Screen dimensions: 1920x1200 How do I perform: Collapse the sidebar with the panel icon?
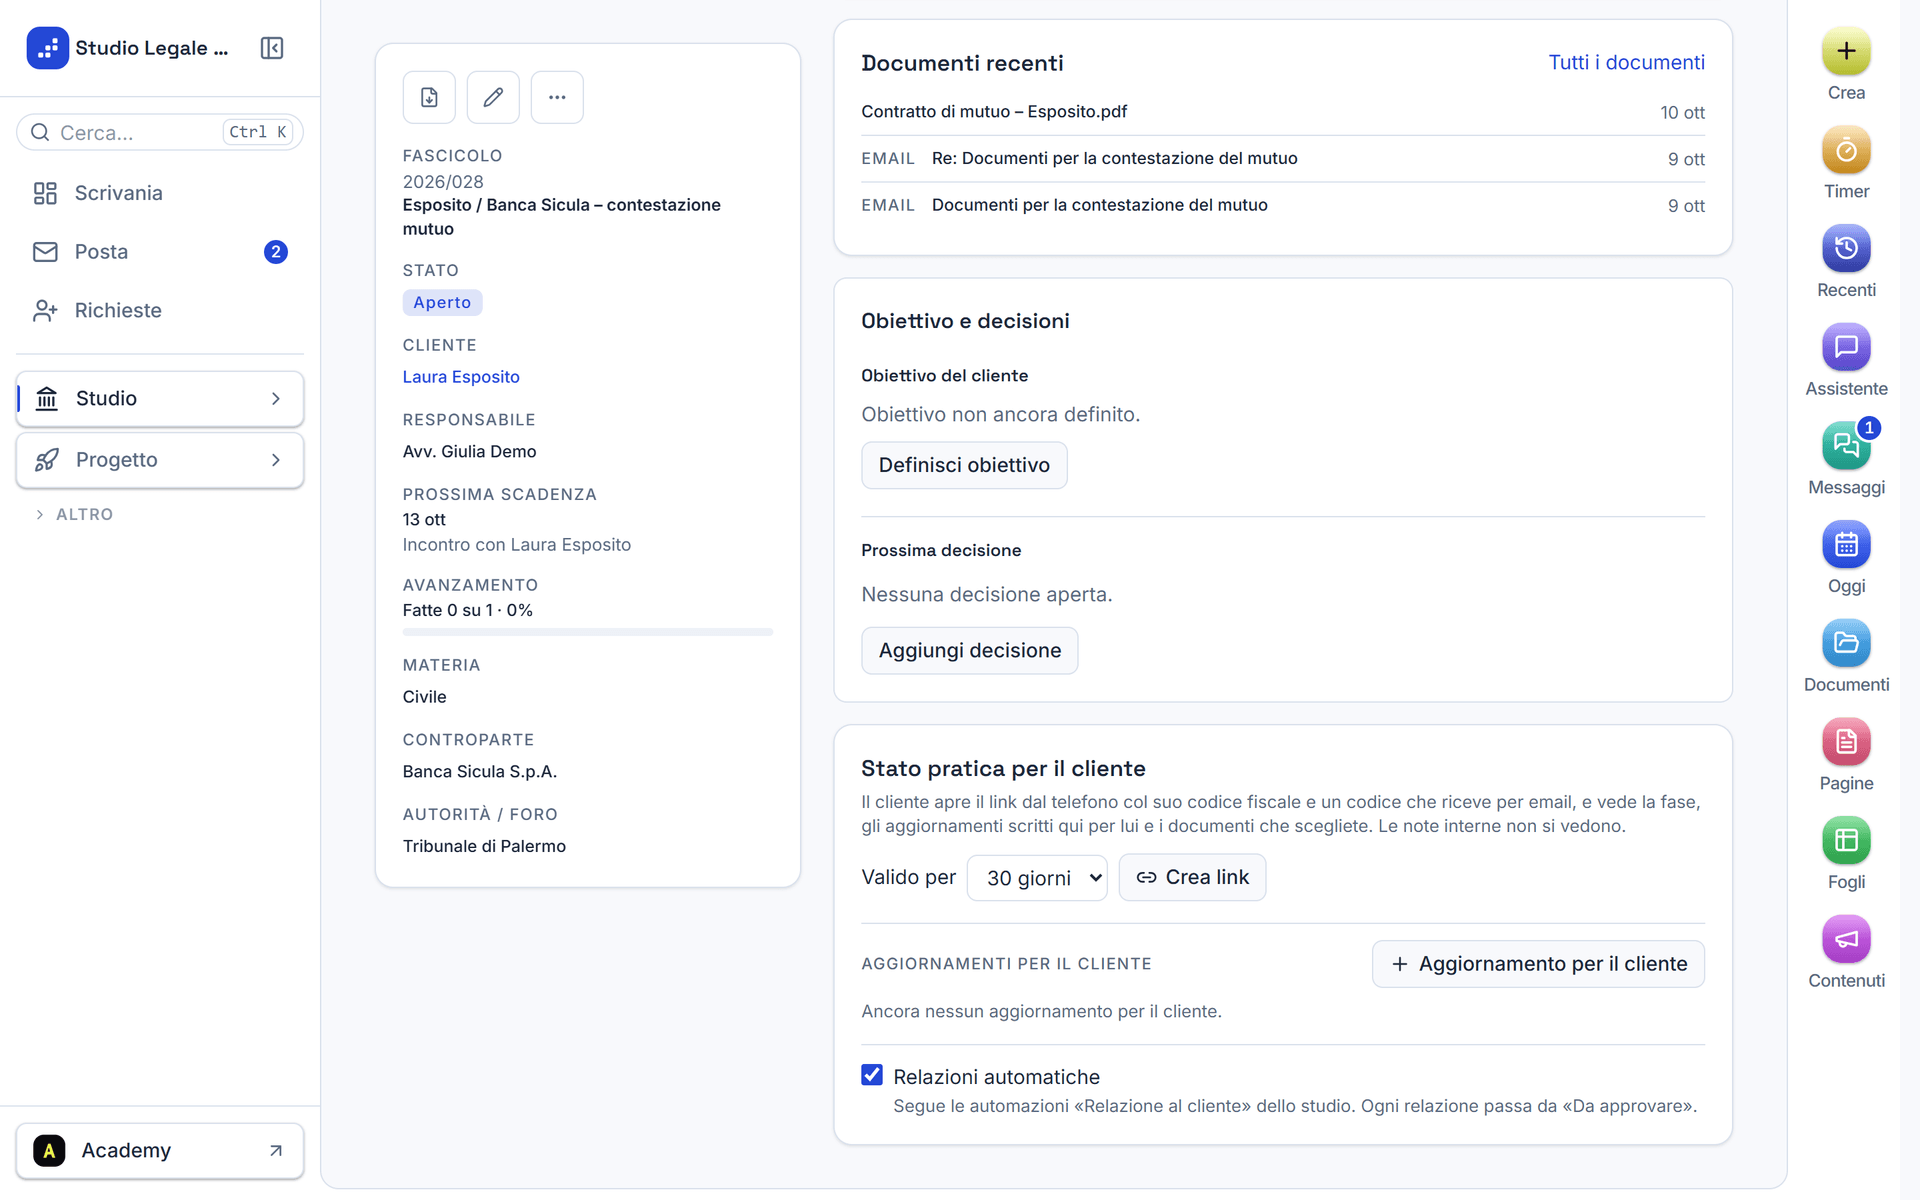(x=272, y=48)
